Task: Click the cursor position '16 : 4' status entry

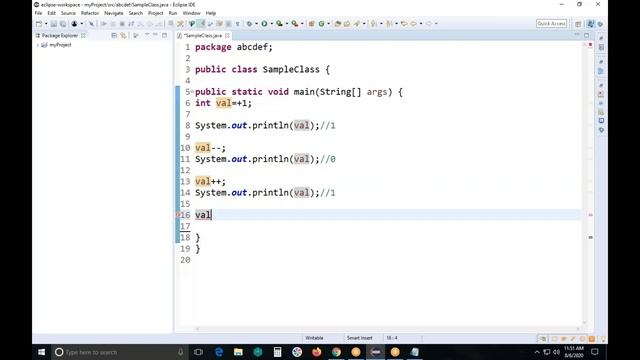Action: coord(392,338)
